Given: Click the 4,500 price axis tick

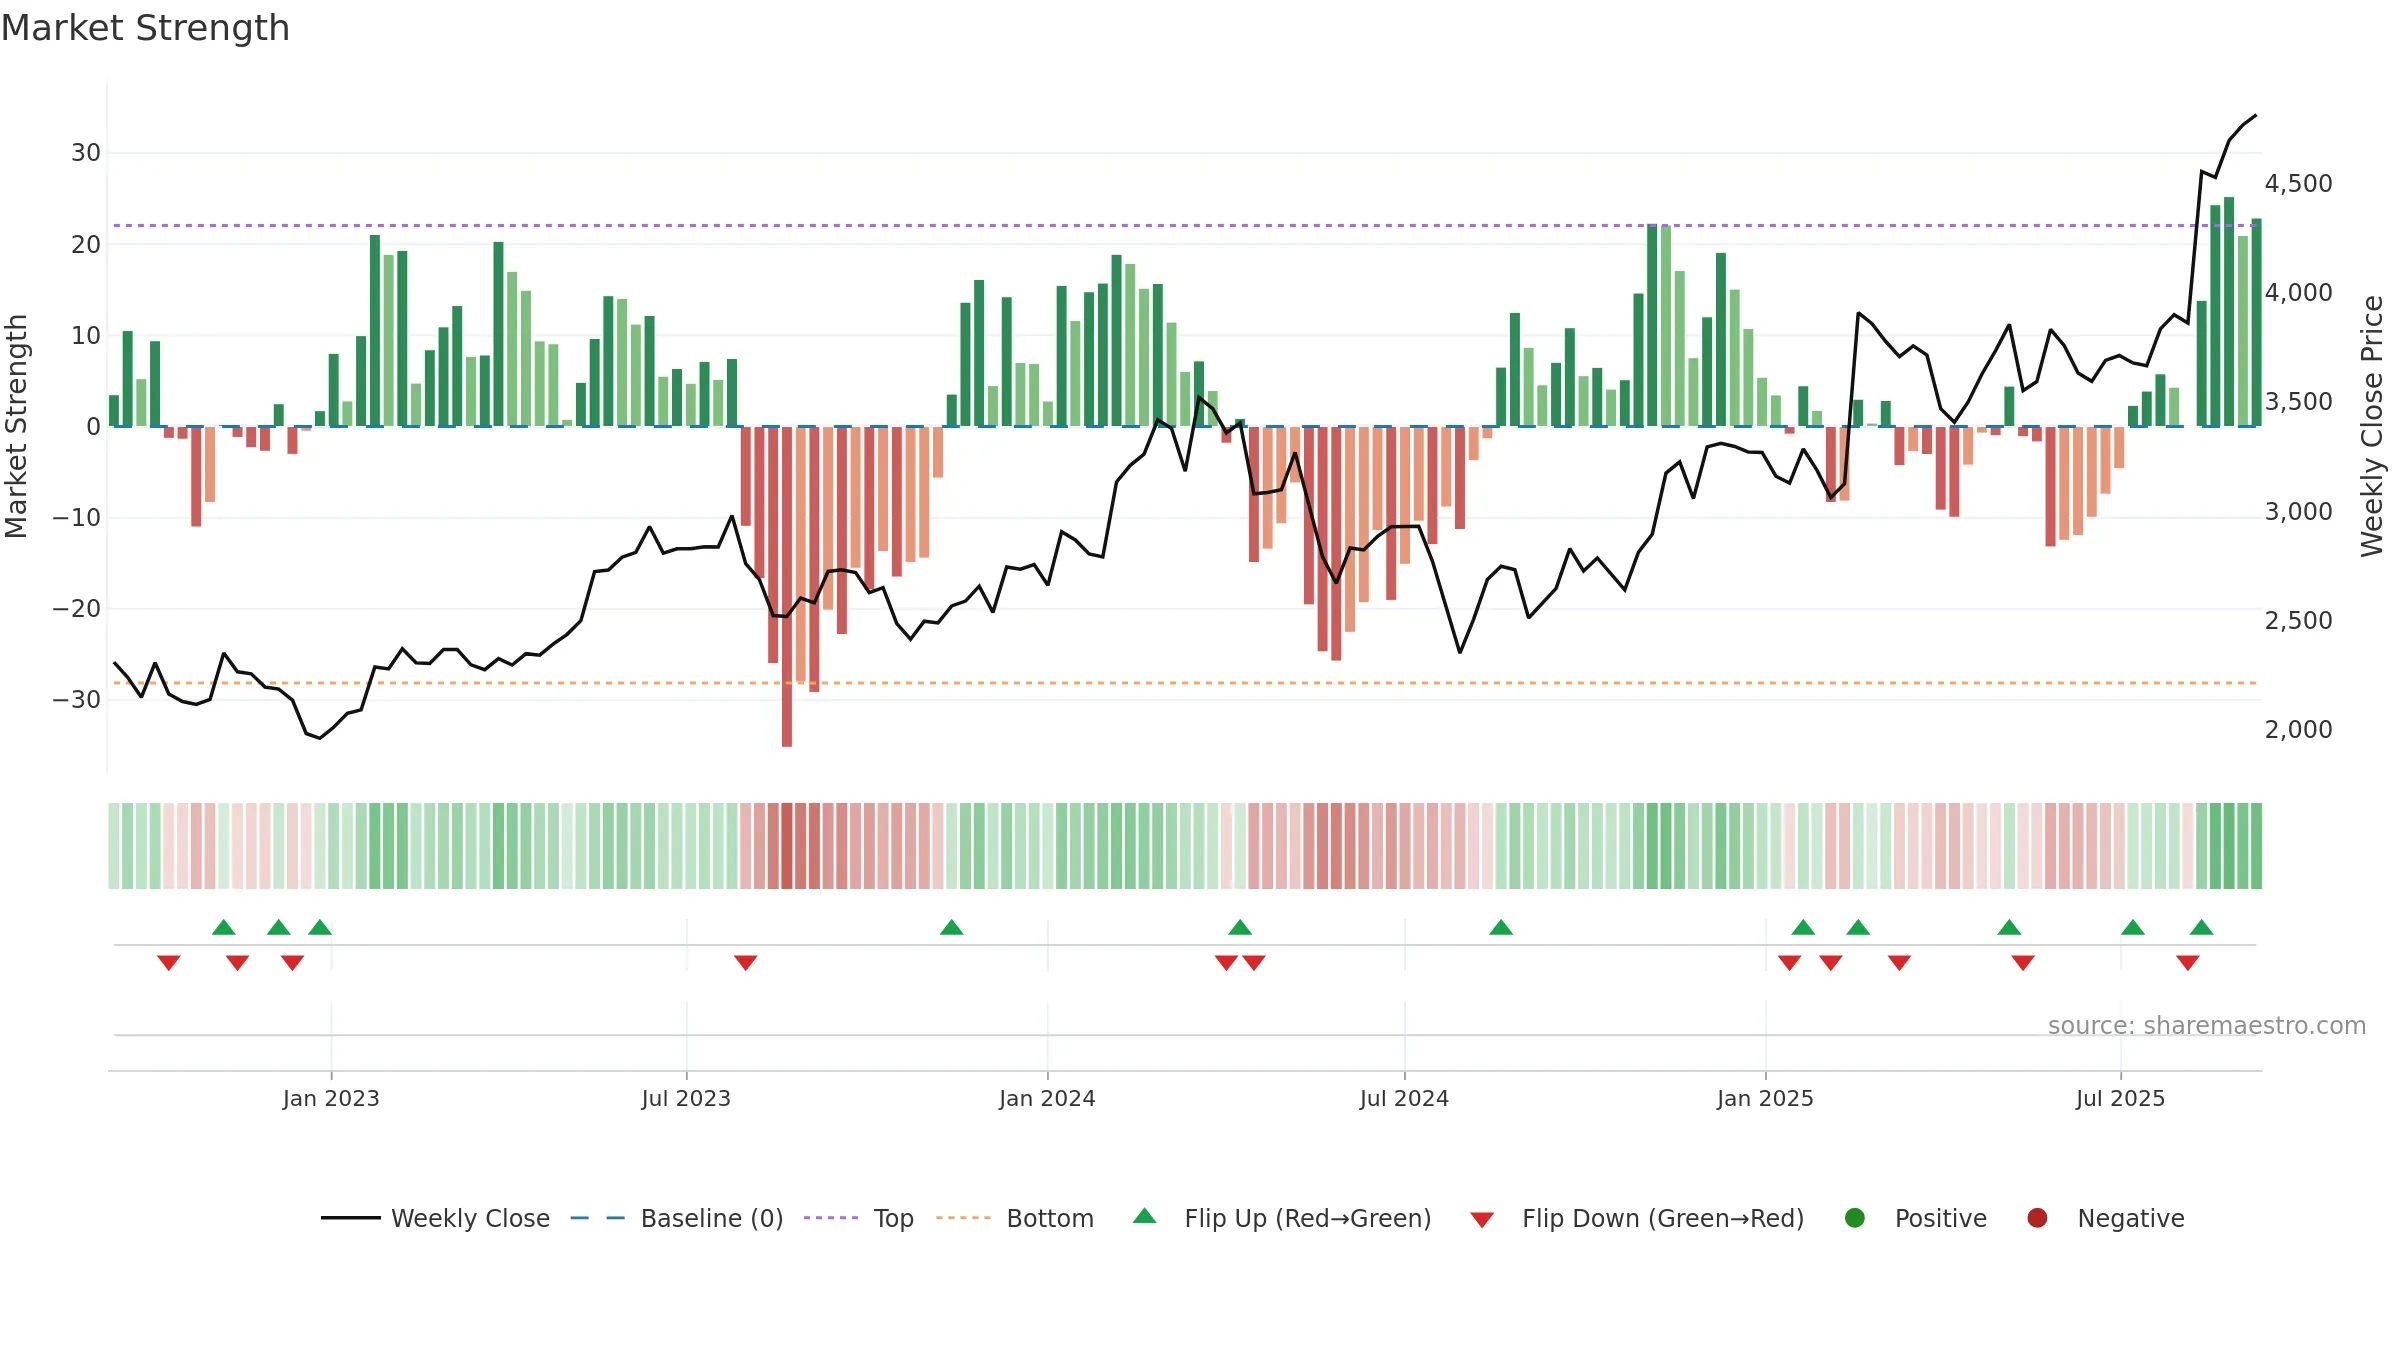Looking at the screenshot, I should [2298, 183].
